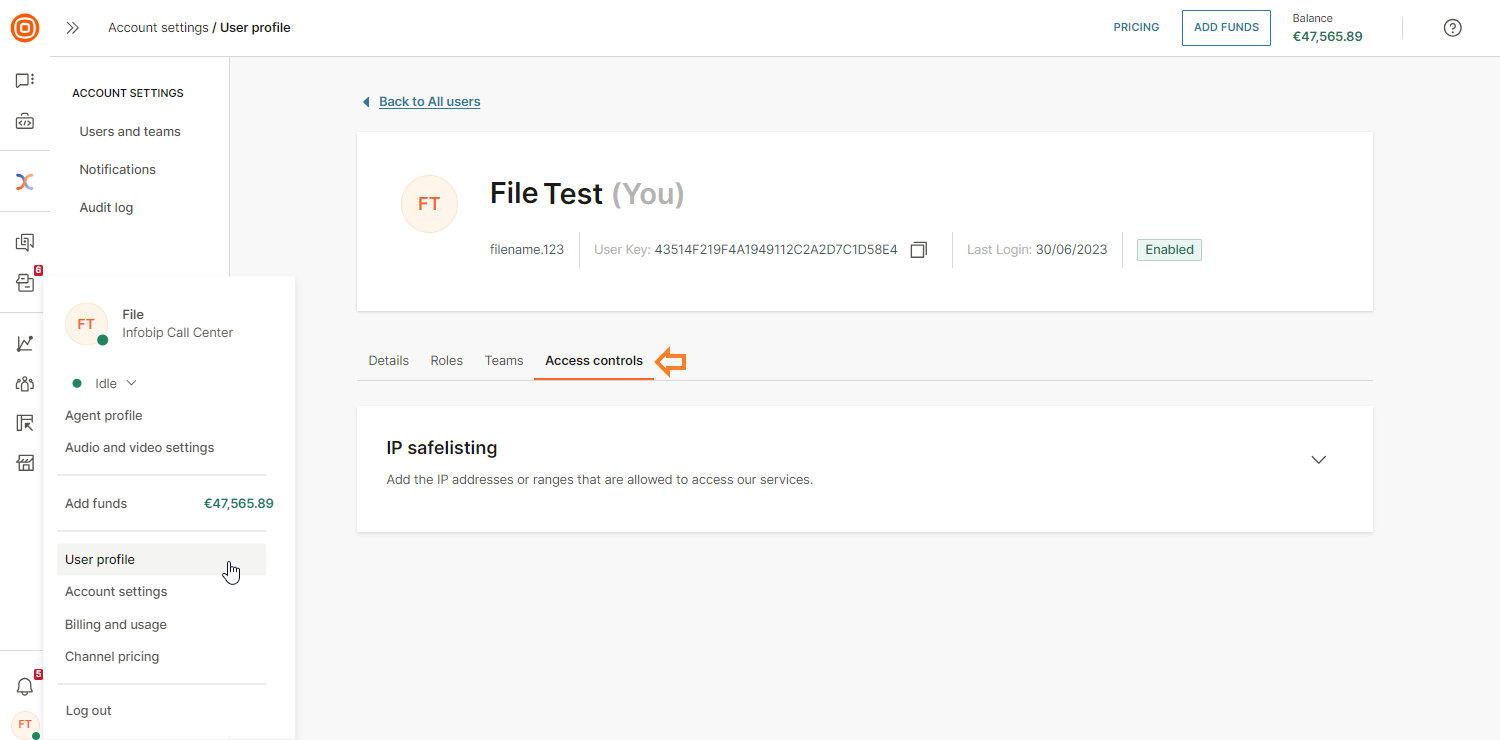Switch to the Teams tab
Viewport: 1500px width, 740px height.
pyautogui.click(x=504, y=361)
